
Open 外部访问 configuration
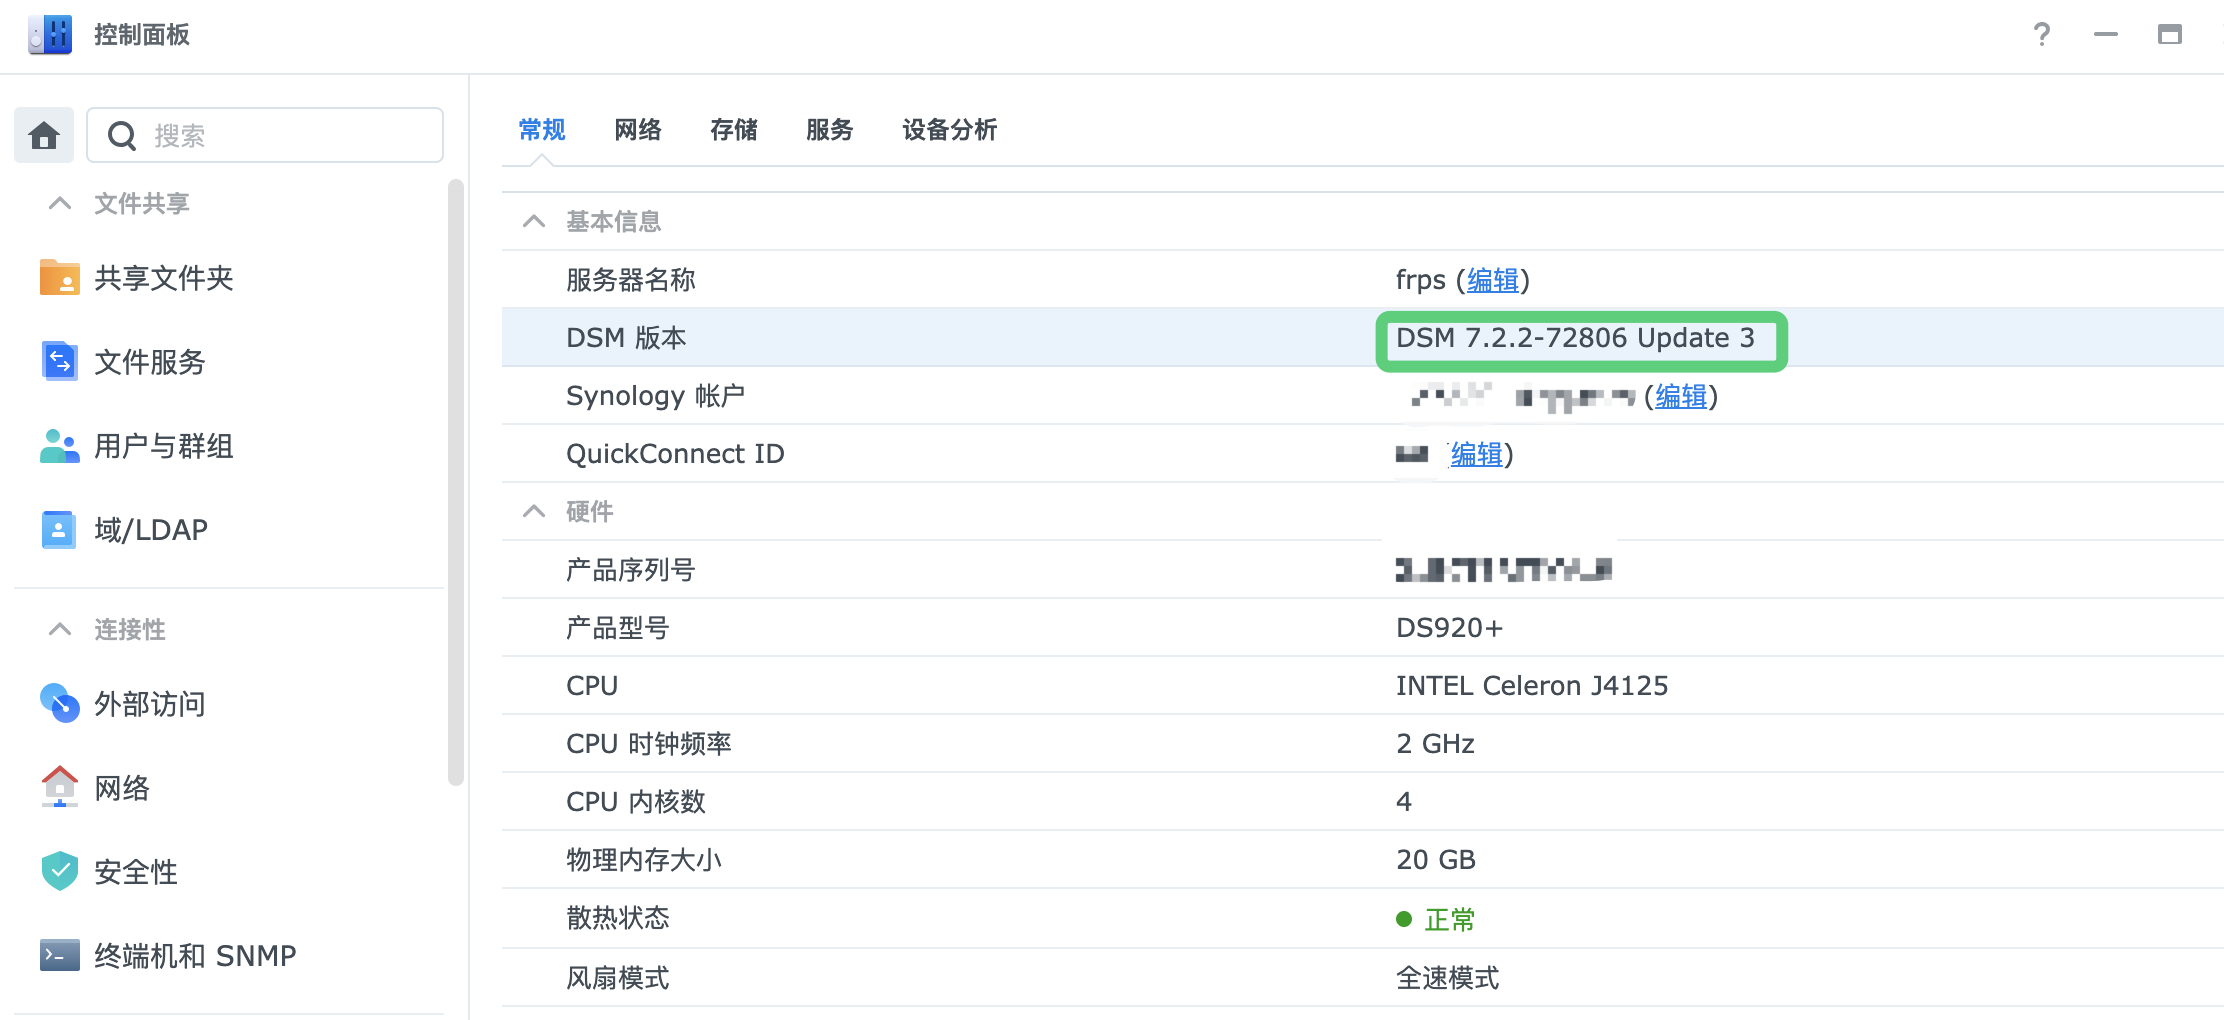pos(59,704)
